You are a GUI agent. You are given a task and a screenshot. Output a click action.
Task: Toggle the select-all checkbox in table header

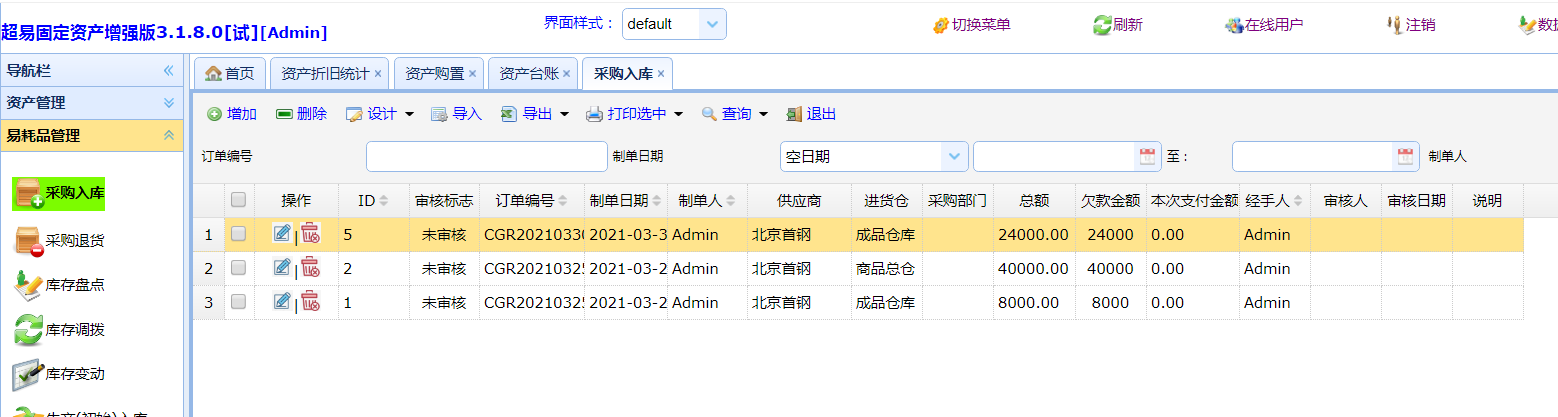(x=238, y=200)
